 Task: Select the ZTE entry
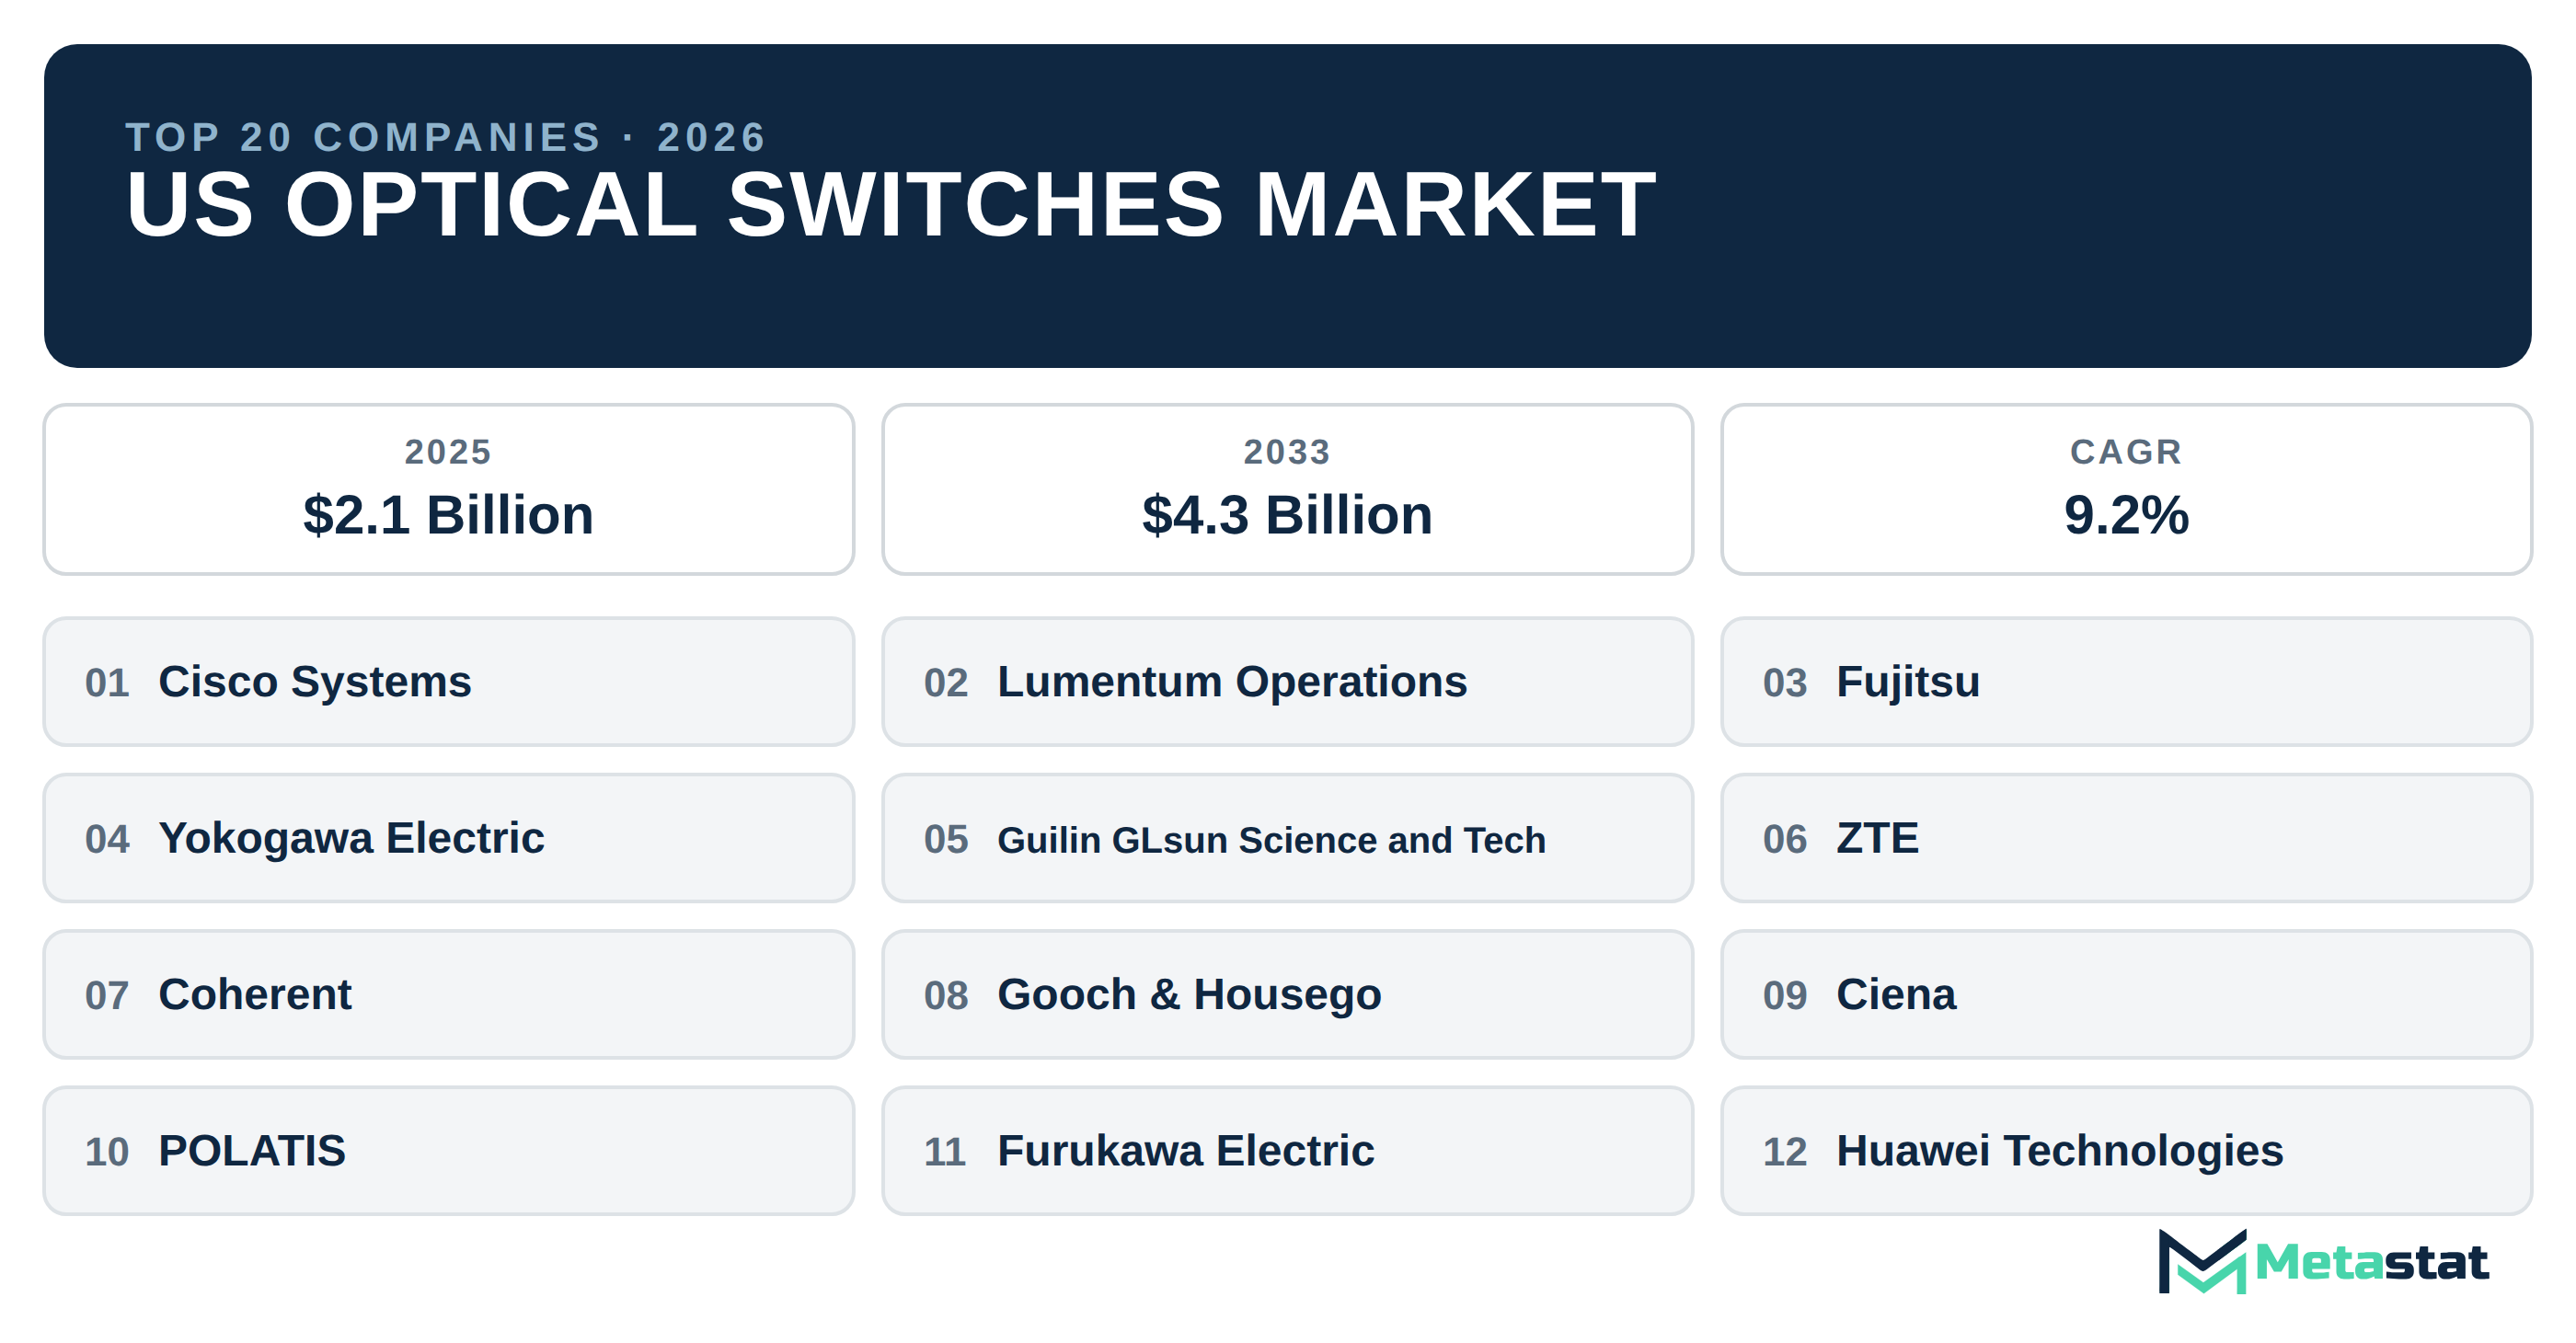[2126, 838]
